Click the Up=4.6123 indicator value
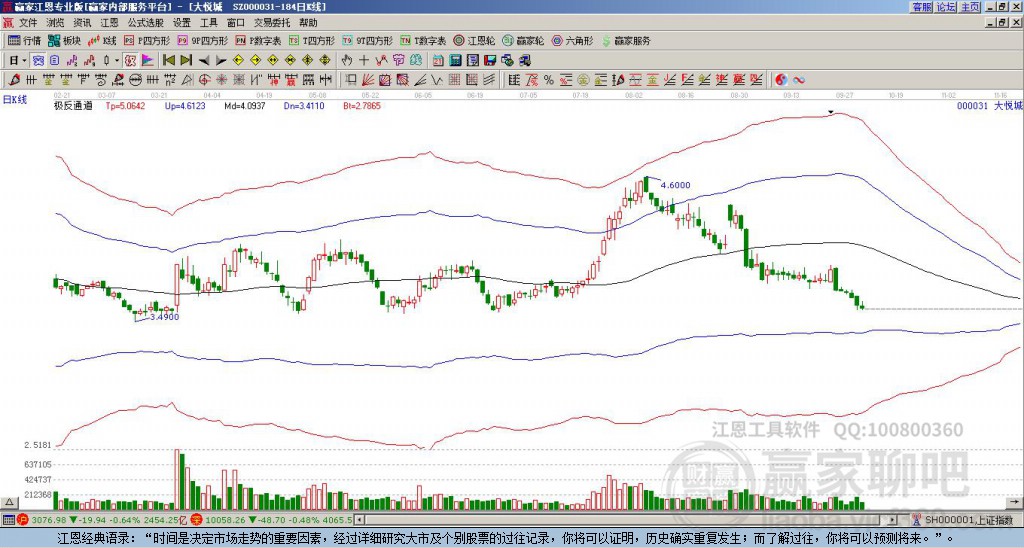1024x548 pixels. point(185,105)
